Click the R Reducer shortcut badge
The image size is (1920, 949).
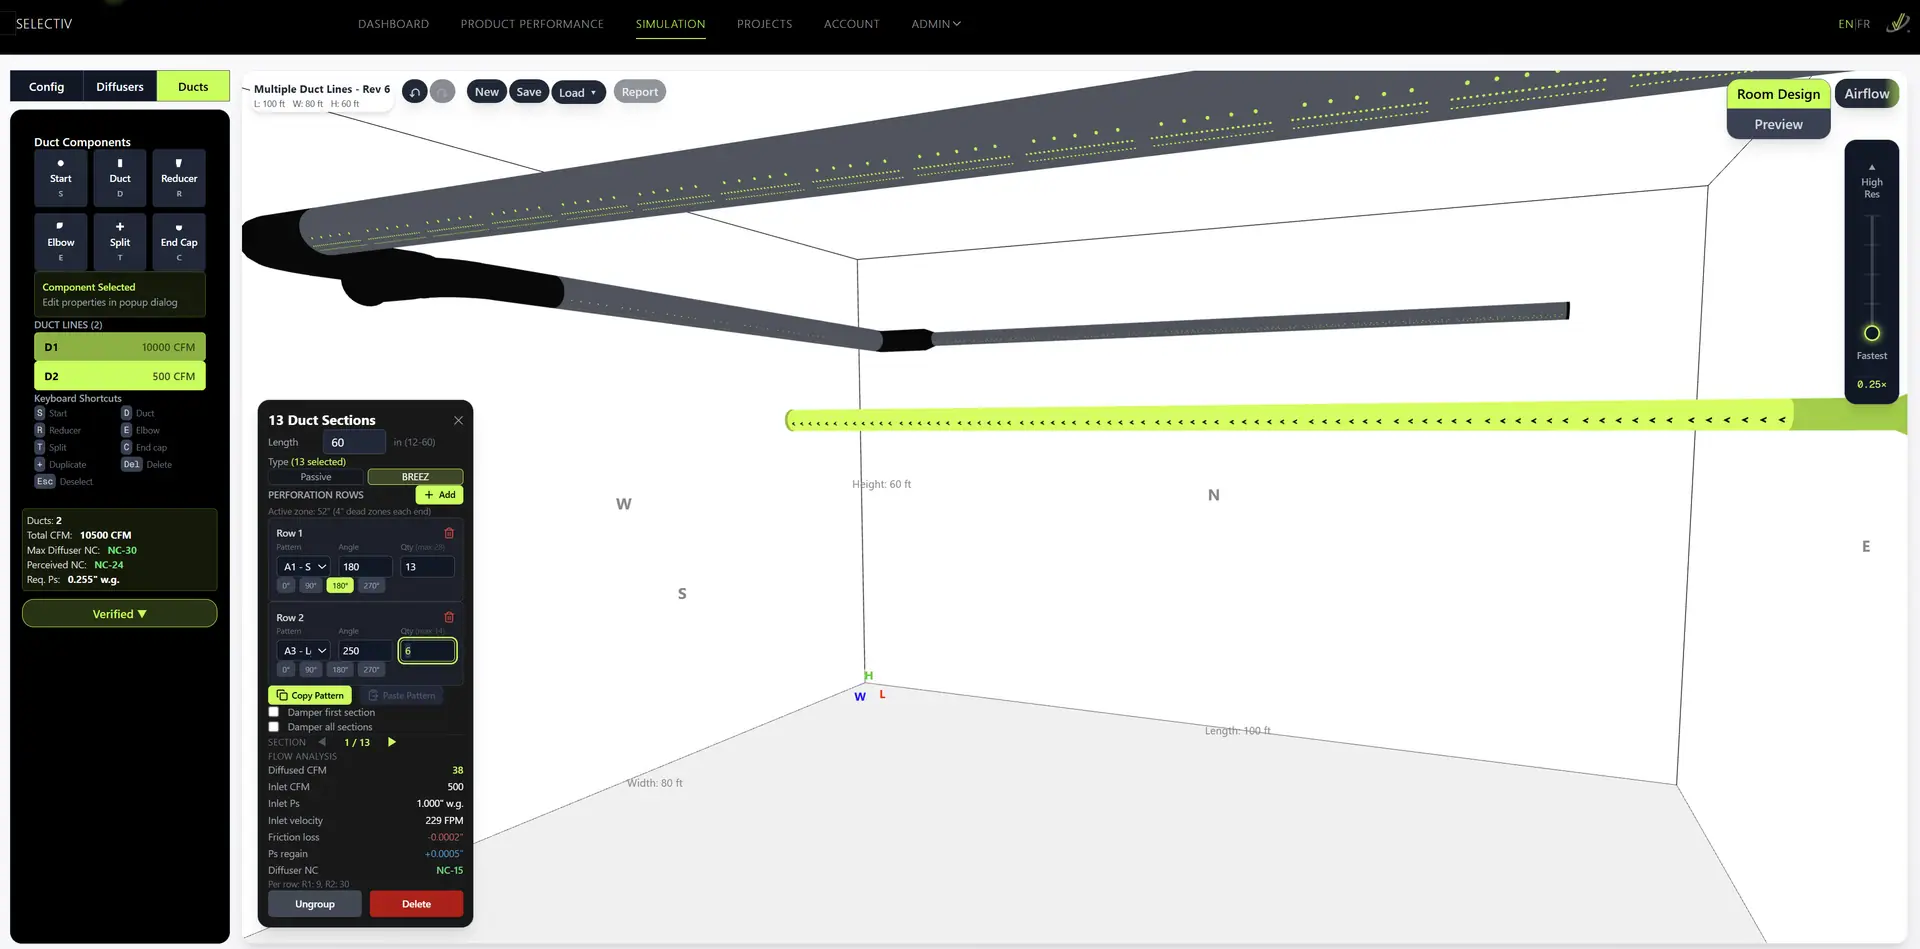click(40, 430)
